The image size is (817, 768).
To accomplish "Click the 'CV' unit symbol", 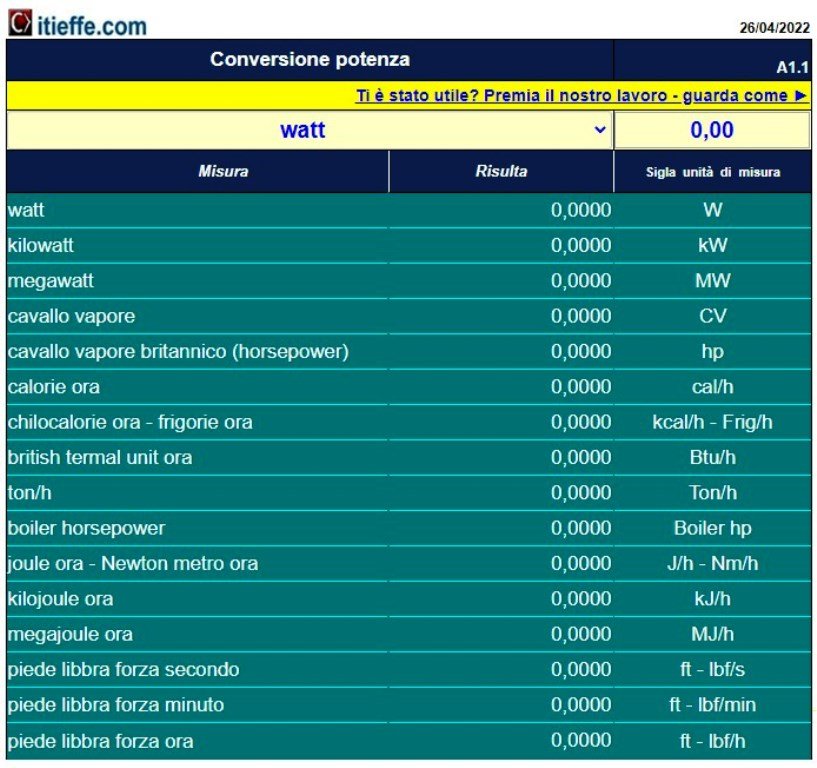I will click(713, 316).
